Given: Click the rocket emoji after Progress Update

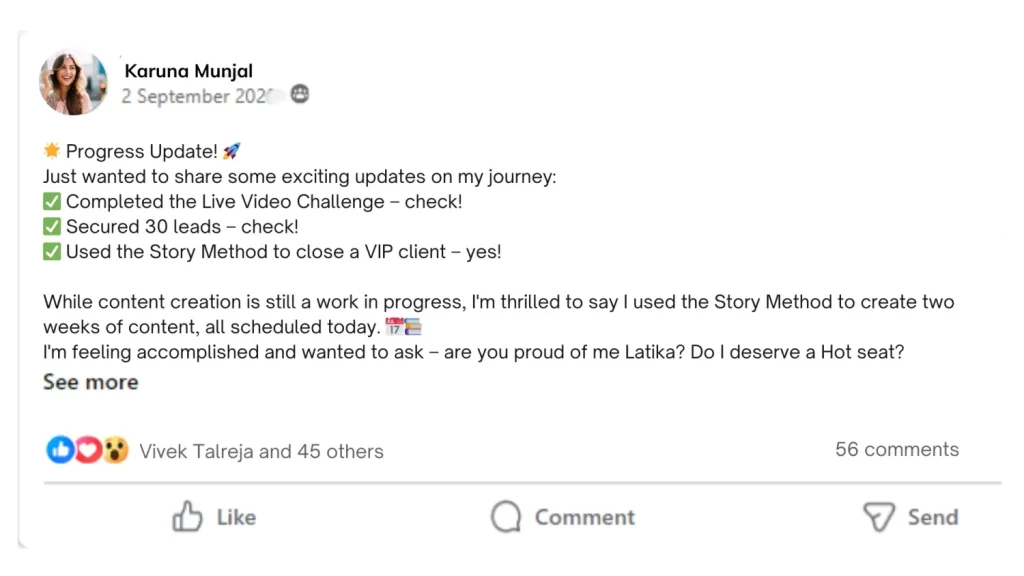Looking at the screenshot, I should coord(232,151).
